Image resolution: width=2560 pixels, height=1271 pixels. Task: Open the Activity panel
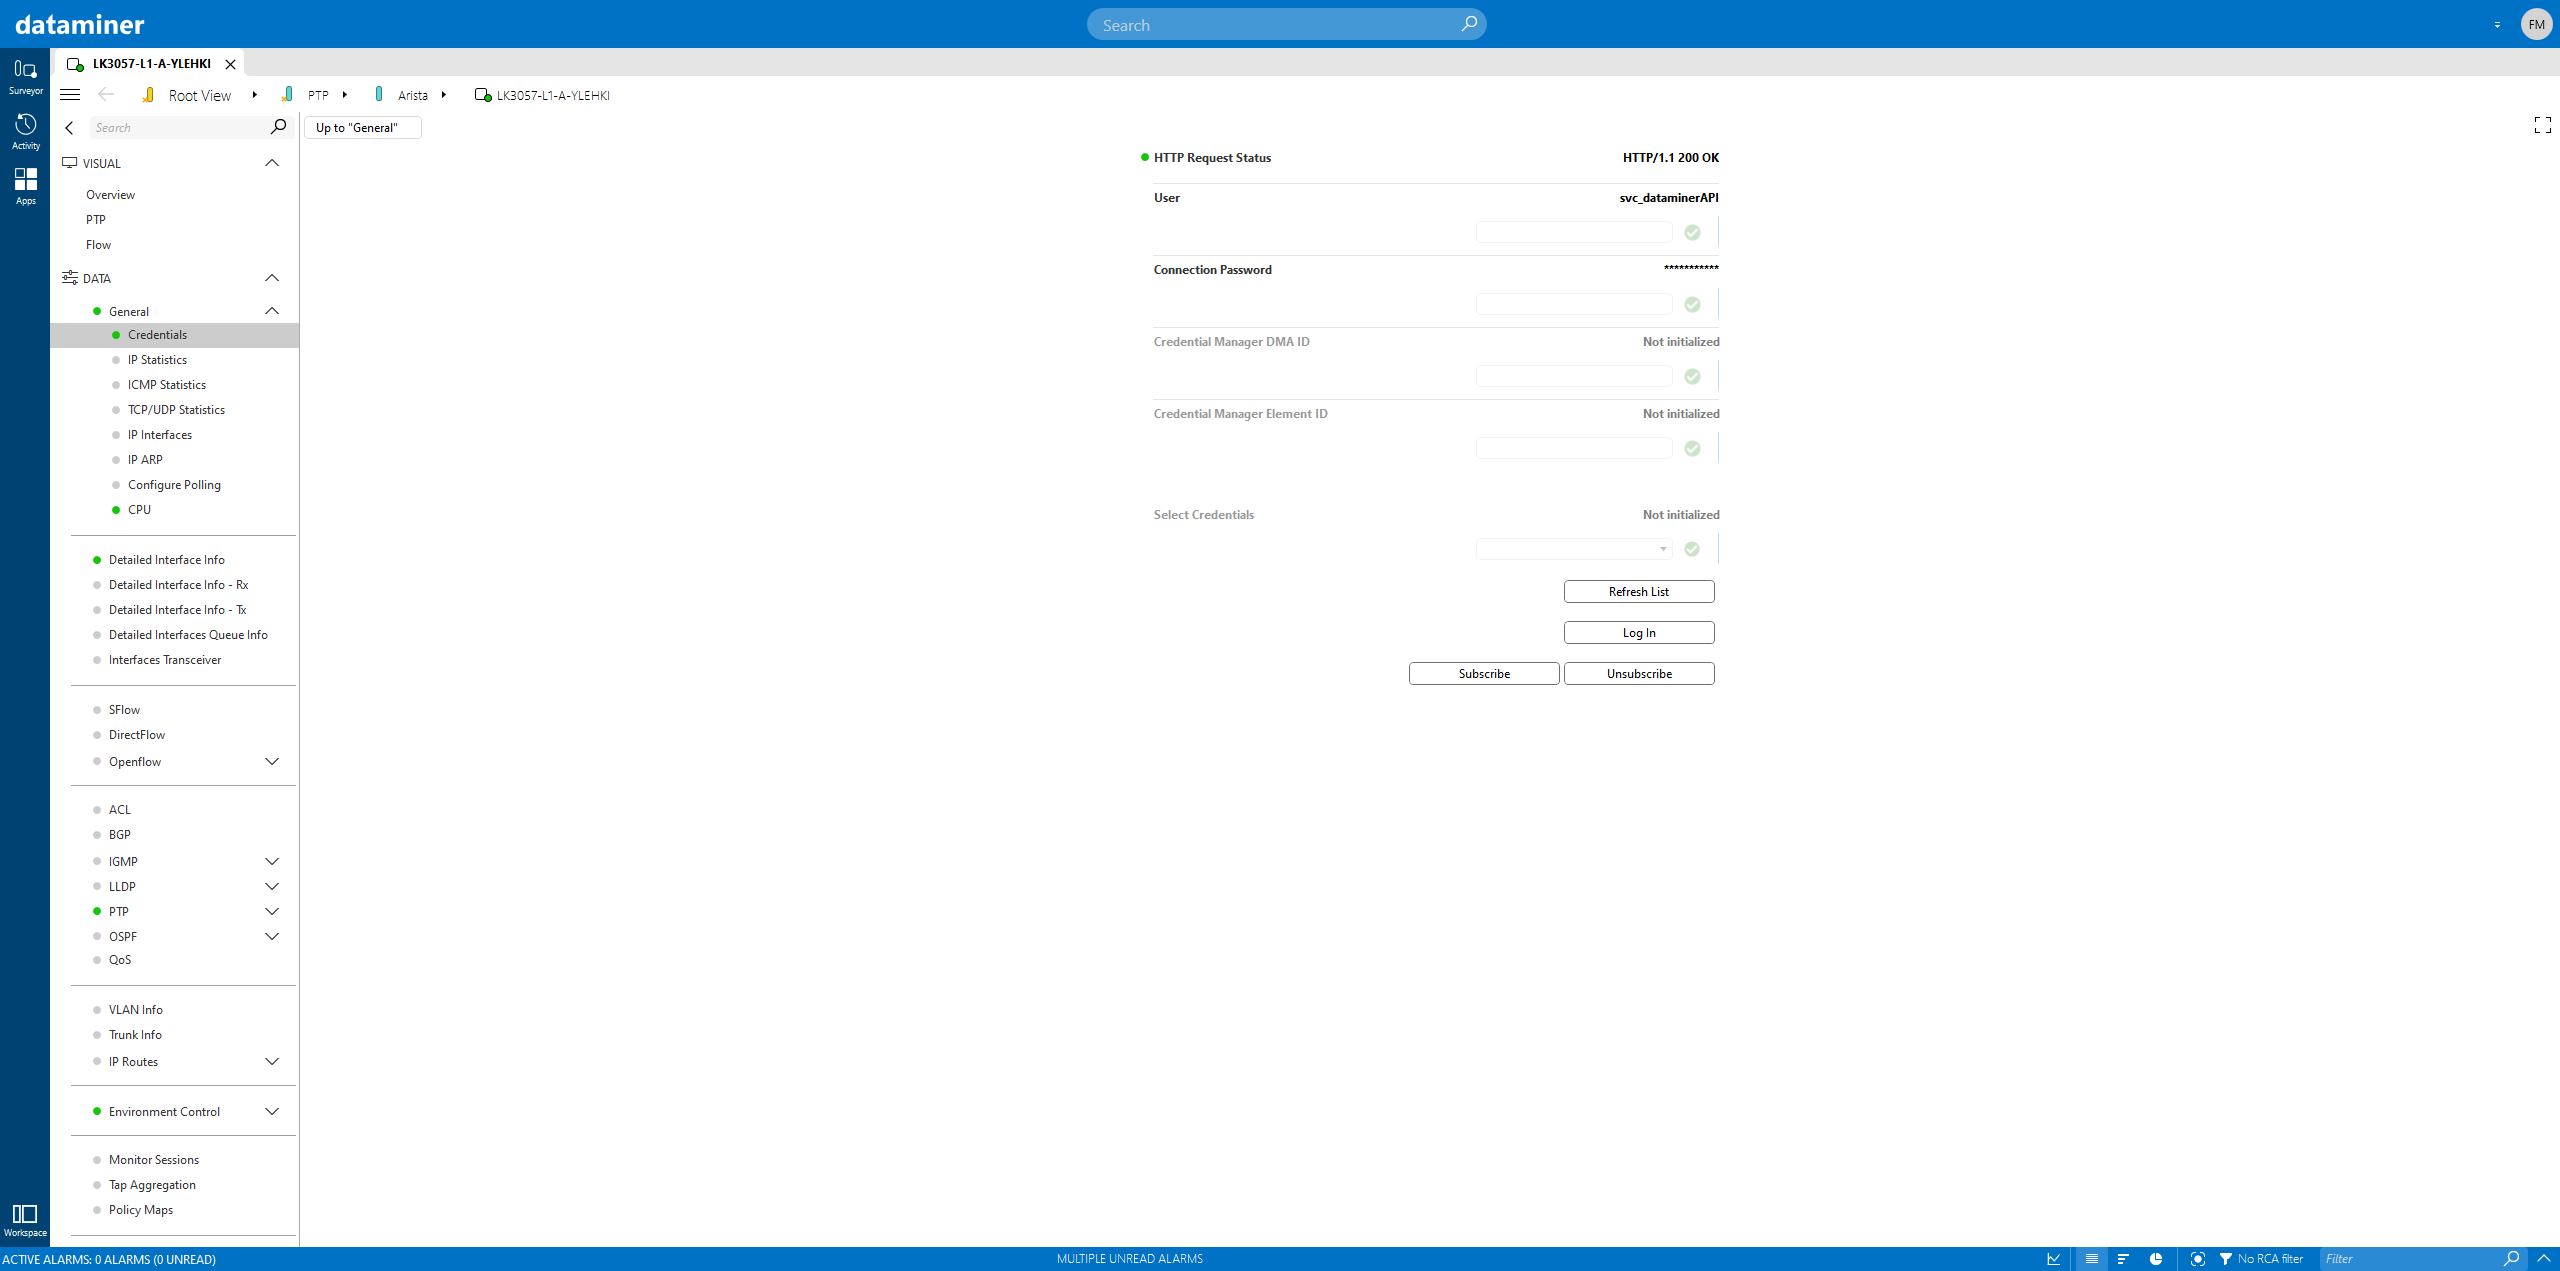25,132
